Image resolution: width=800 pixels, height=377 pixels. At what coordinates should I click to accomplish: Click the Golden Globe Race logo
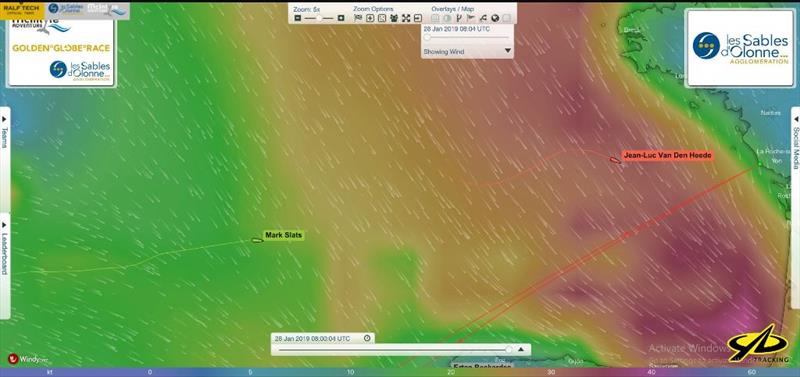tap(61, 48)
